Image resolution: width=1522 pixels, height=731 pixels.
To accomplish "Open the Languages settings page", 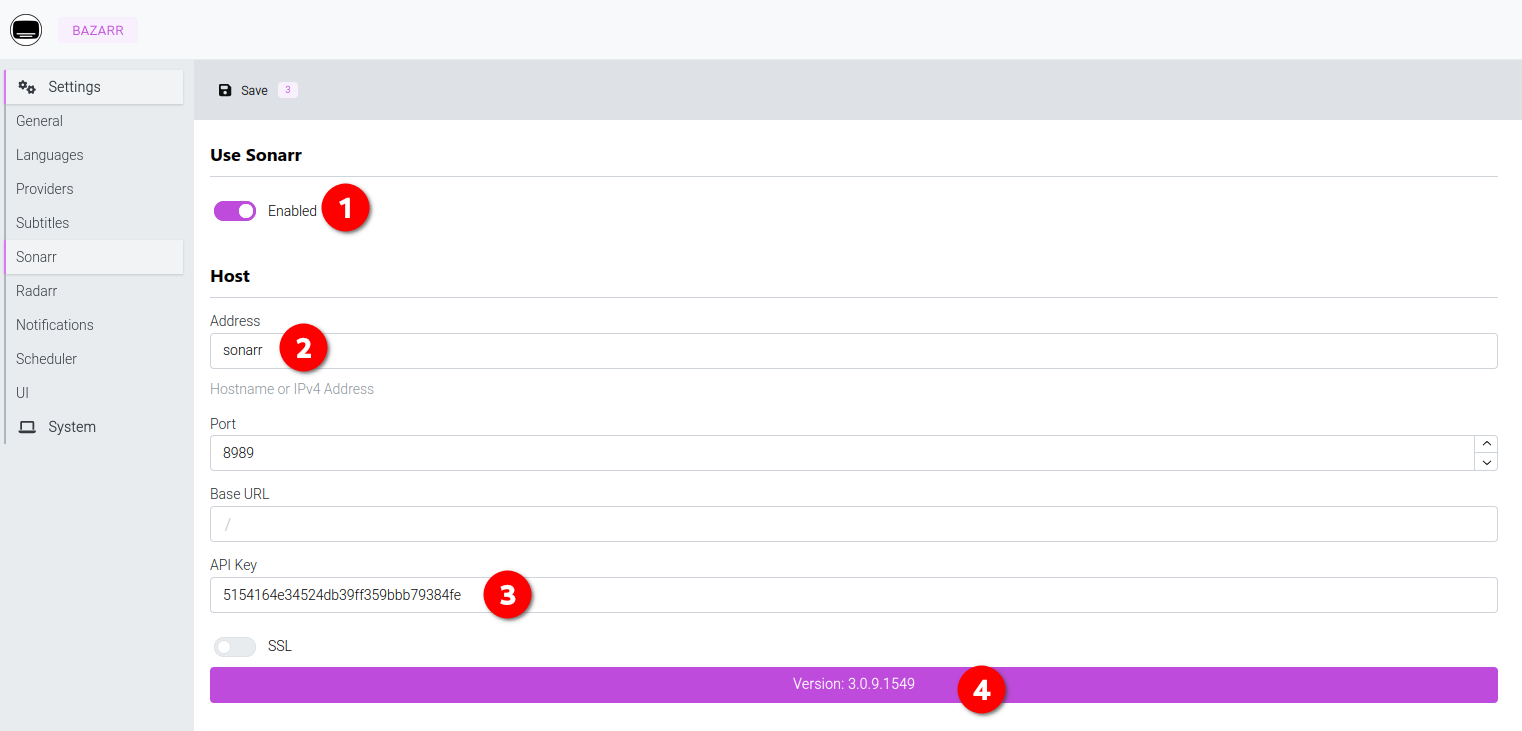I will pyautogui.click(x=94, y=155).
